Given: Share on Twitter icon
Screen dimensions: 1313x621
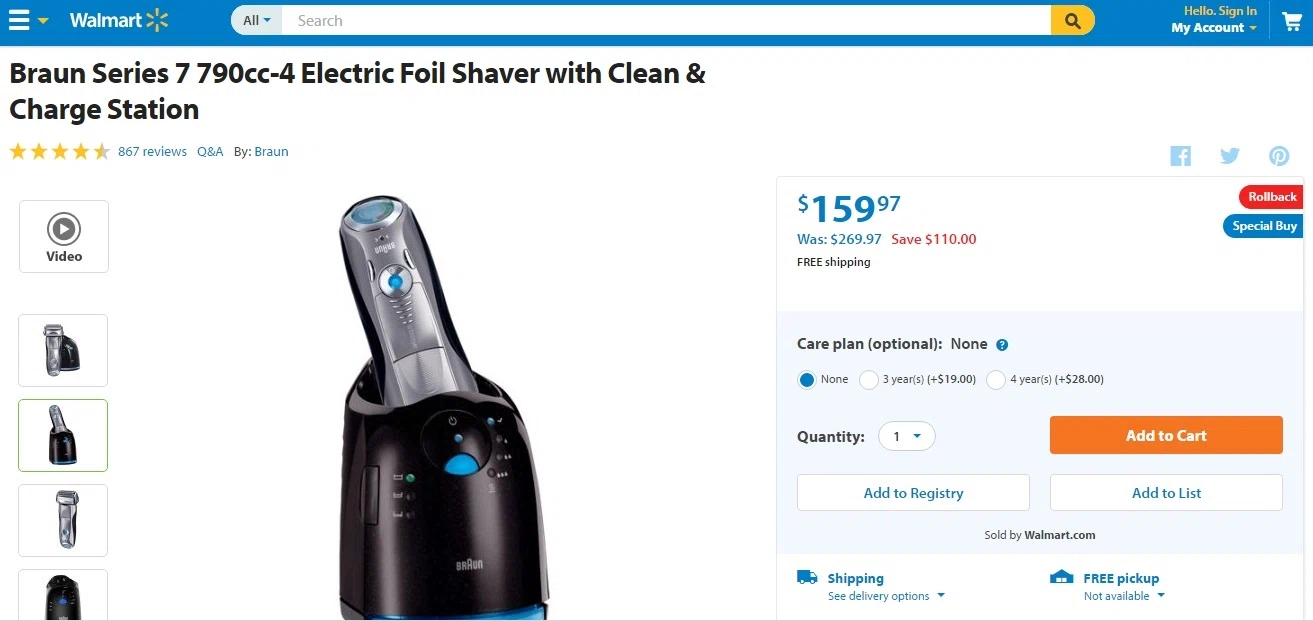Looking at the screenshot, I should point(1230,156).
